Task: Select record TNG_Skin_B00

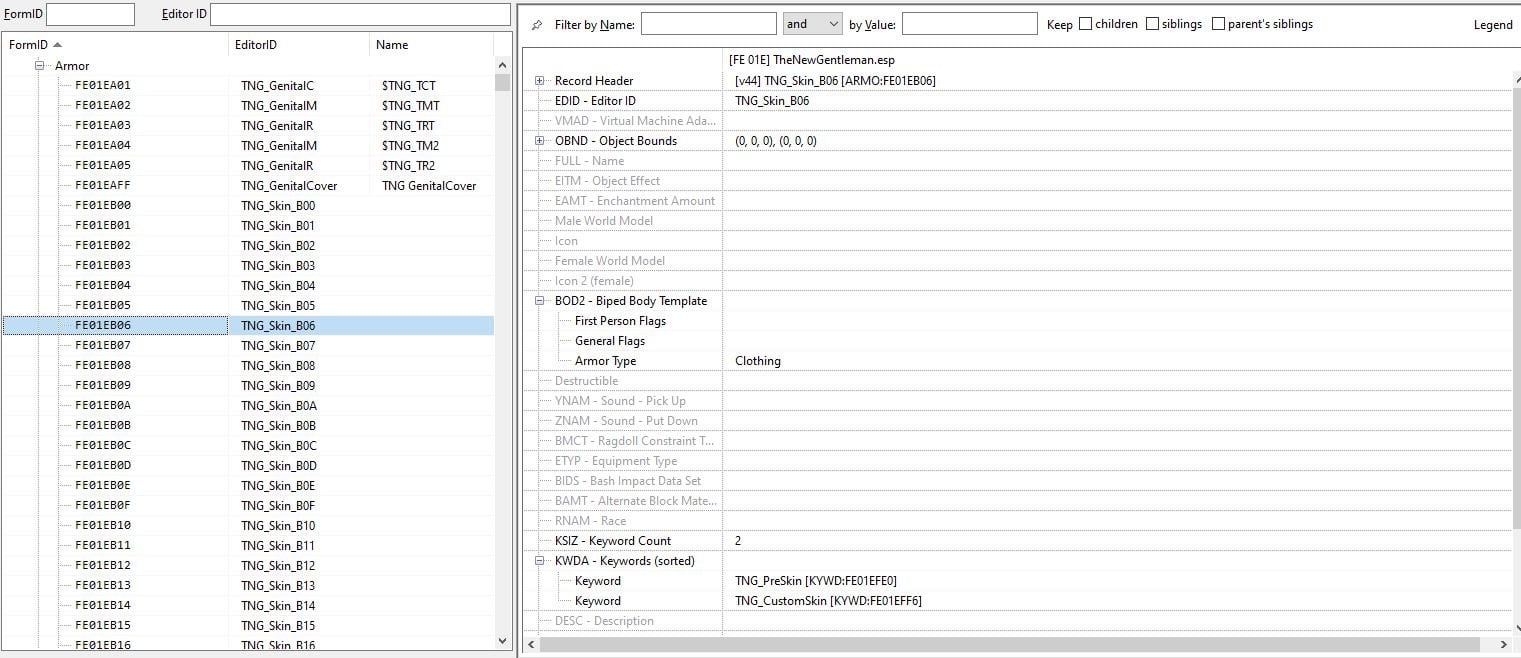Action: click(x=248, y=206)
